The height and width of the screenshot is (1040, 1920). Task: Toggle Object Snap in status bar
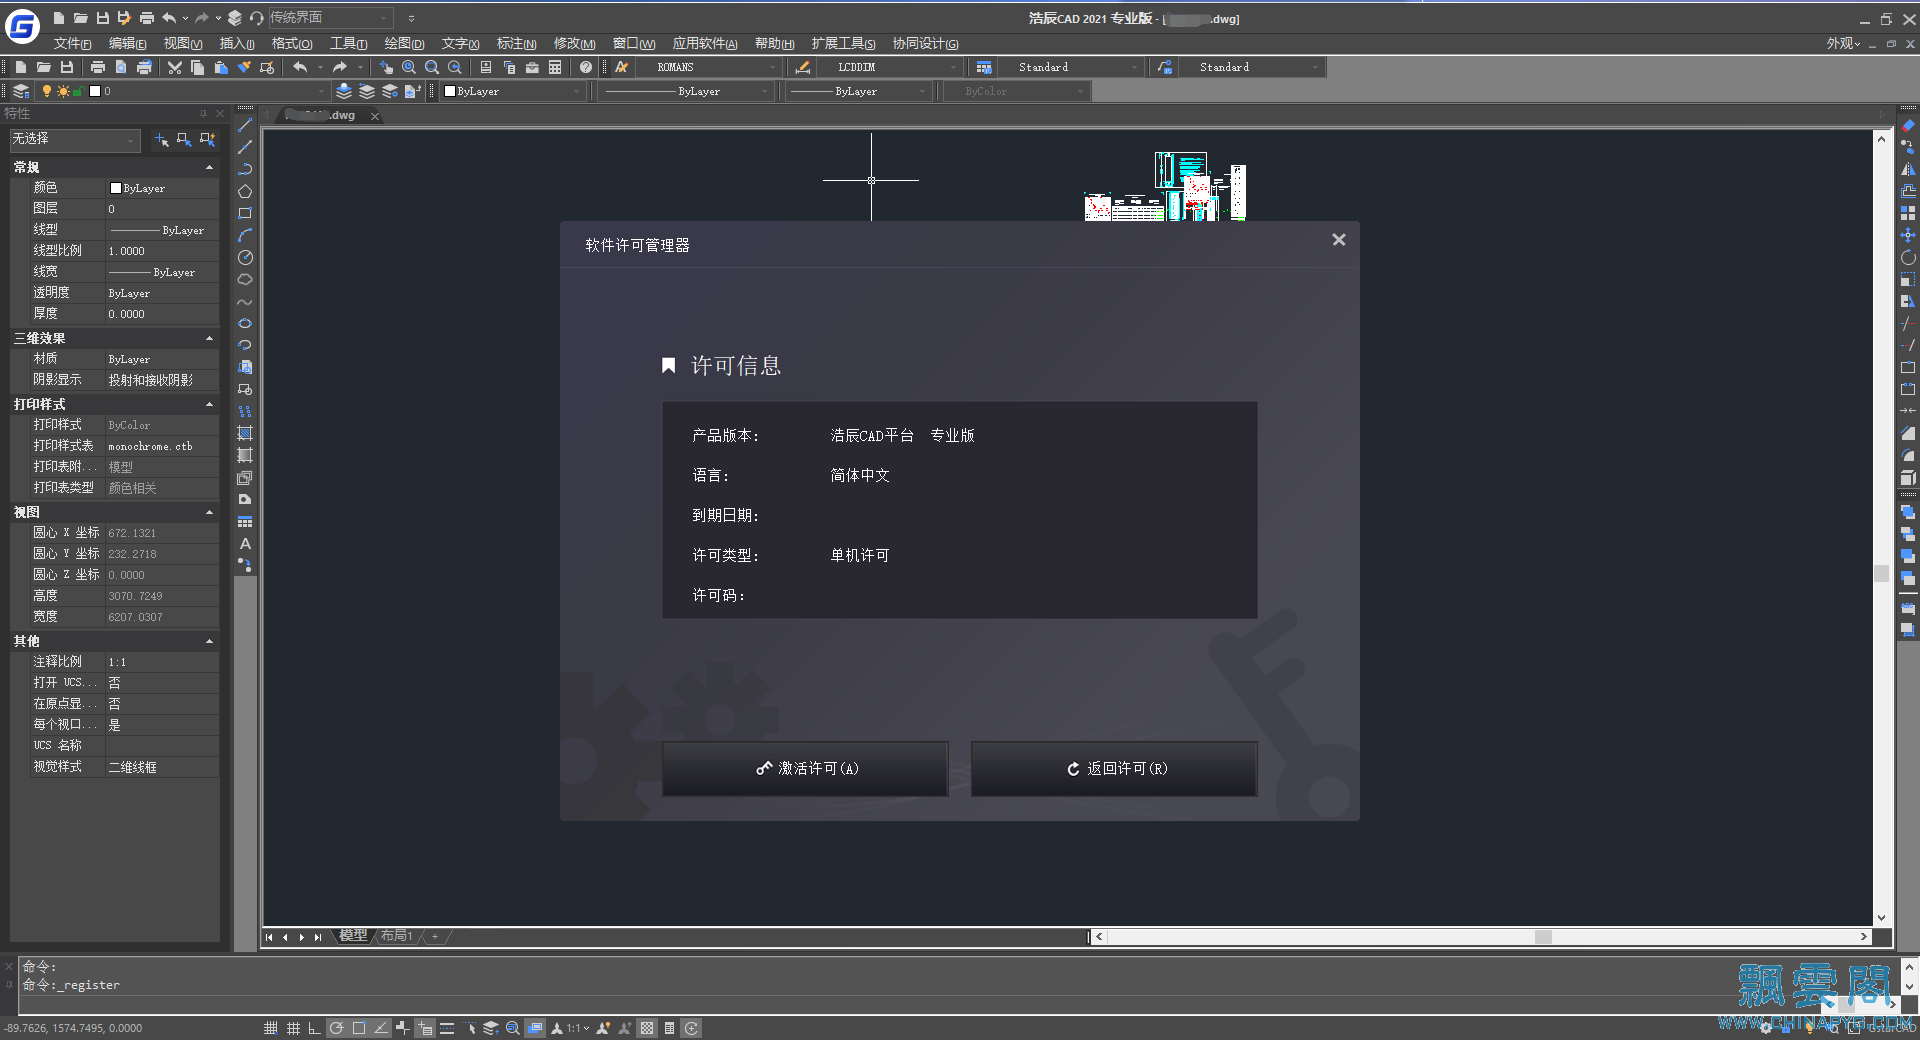(x=359, y=1028)
